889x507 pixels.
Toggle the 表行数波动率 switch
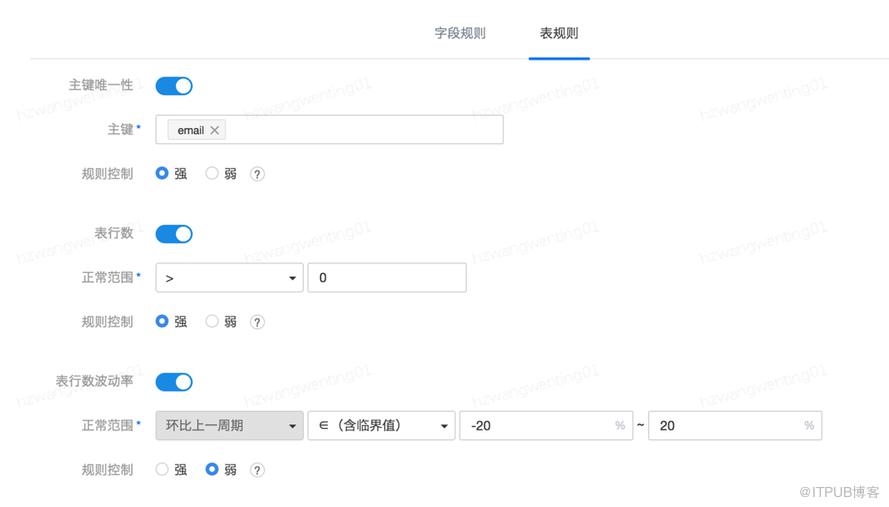pyautogui.click(x=174, y=382)
